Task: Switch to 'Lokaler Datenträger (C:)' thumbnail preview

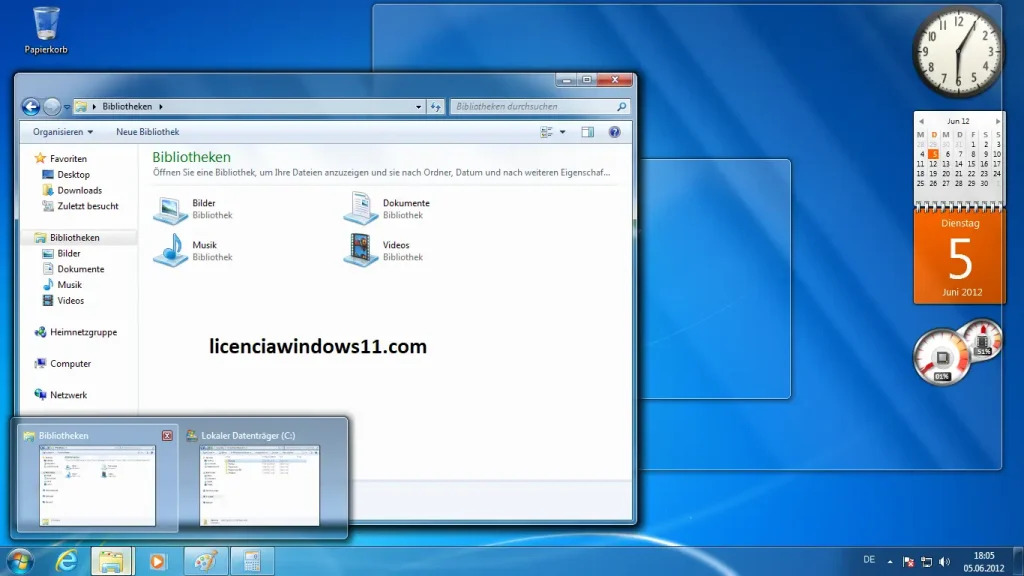Action: coord(259,485)
